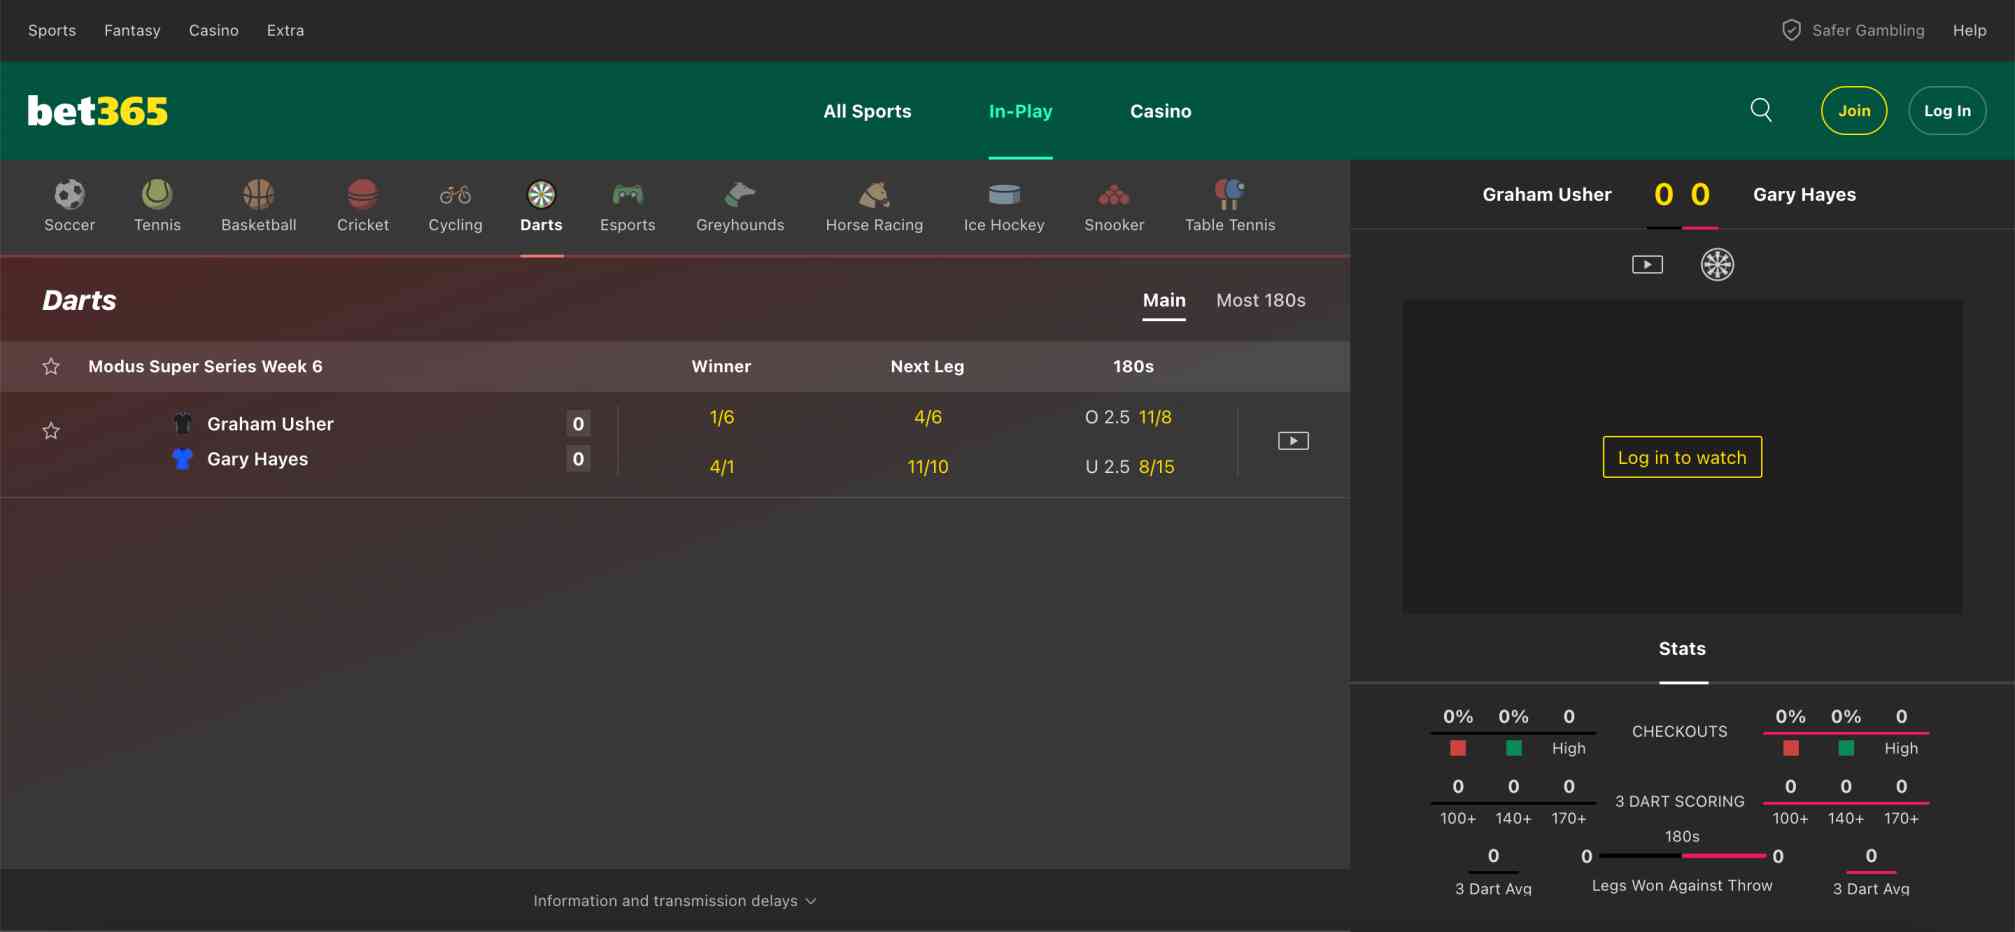Favorite the Modus Super Series Week 6 event

click(51, 366)
